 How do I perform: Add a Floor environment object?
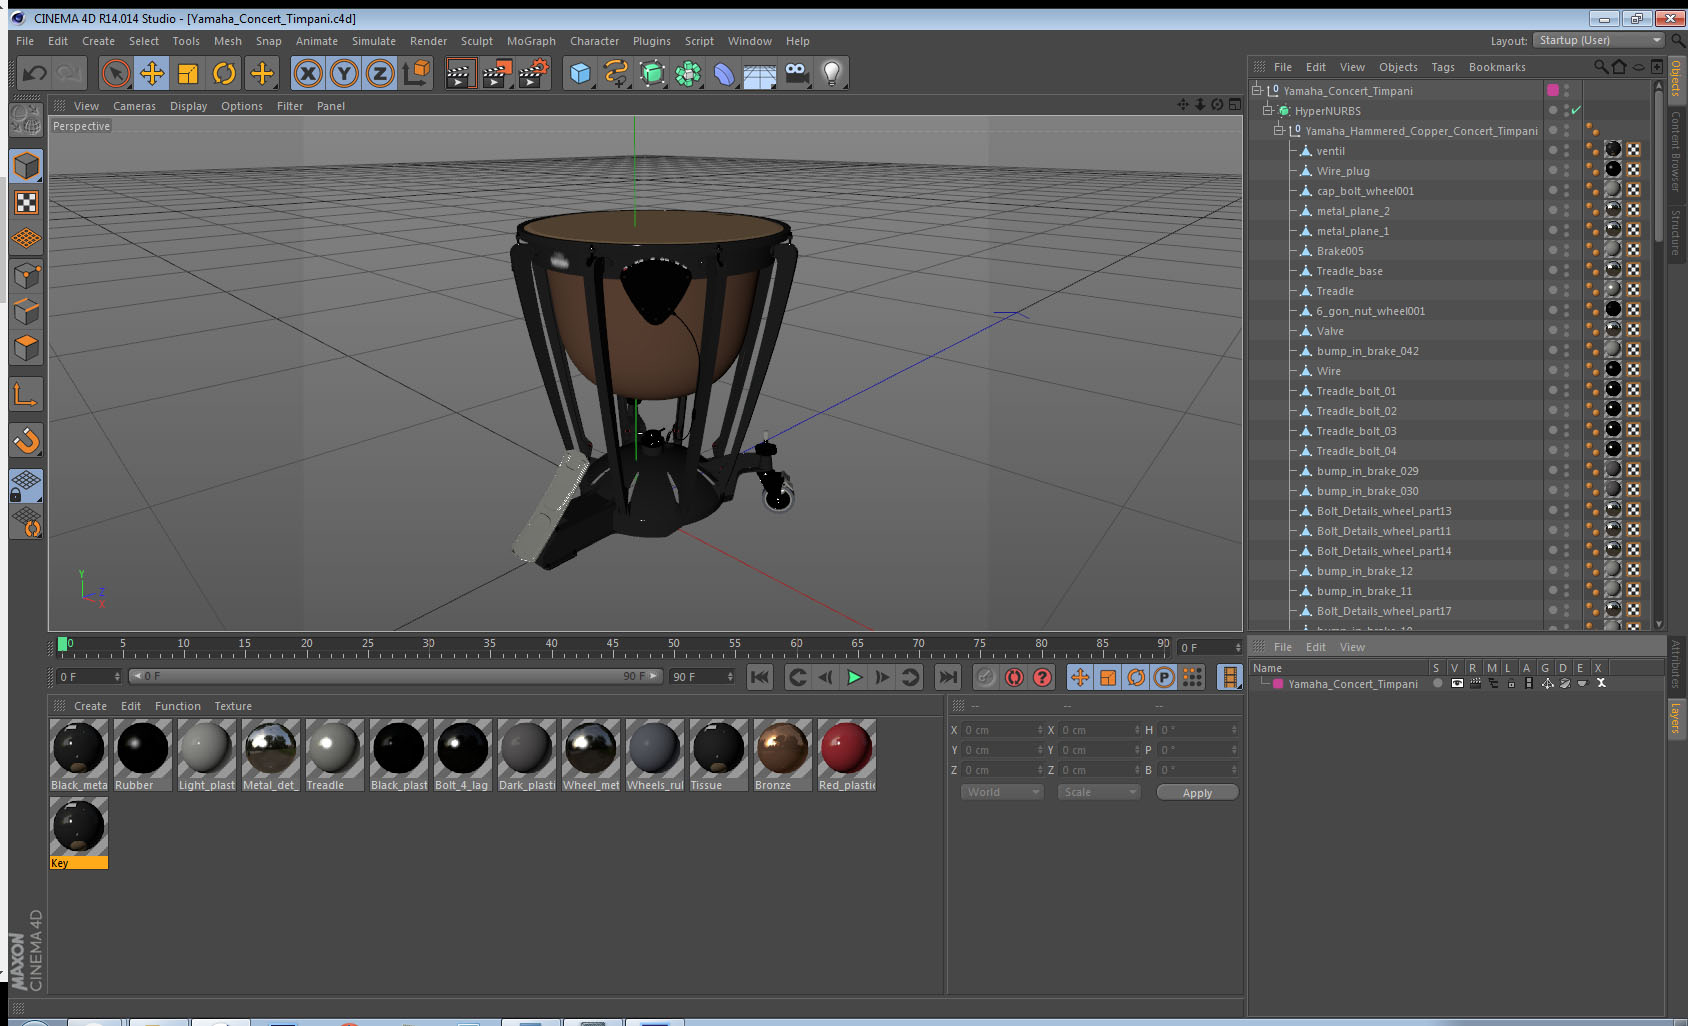coord(760,73)
